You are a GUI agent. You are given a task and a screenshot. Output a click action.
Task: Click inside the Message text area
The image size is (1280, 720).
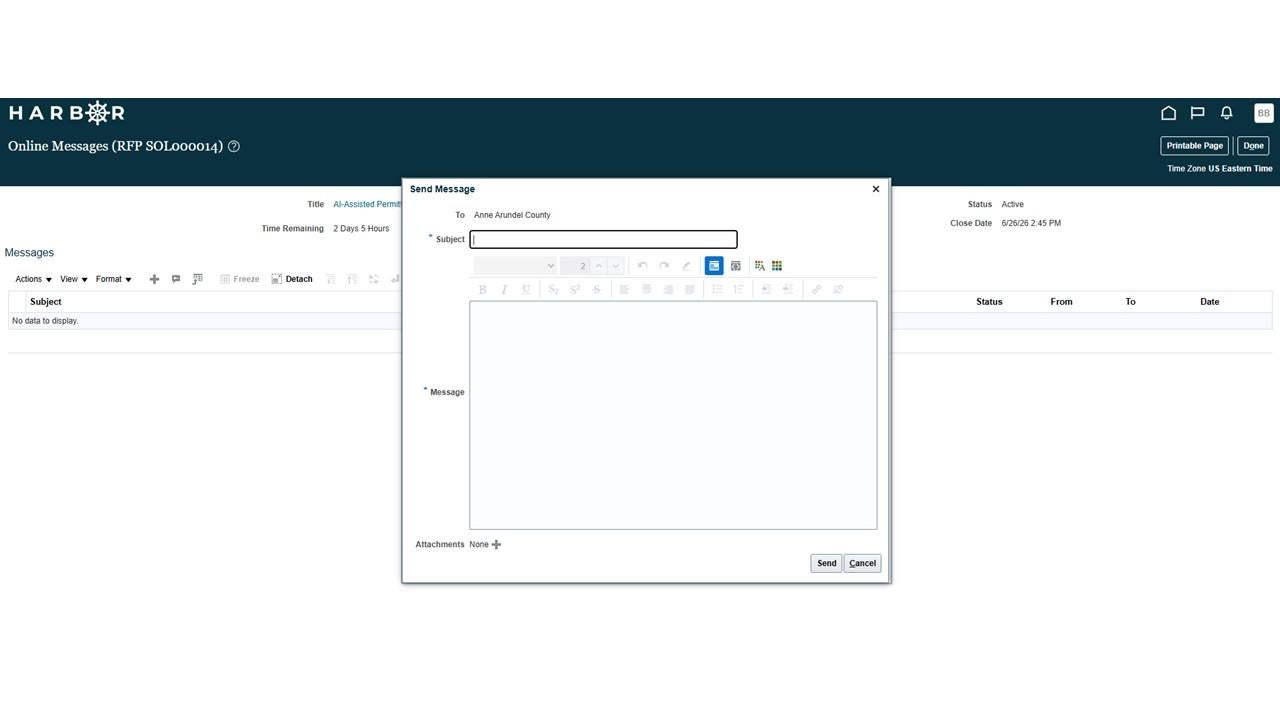pos(673,415)
